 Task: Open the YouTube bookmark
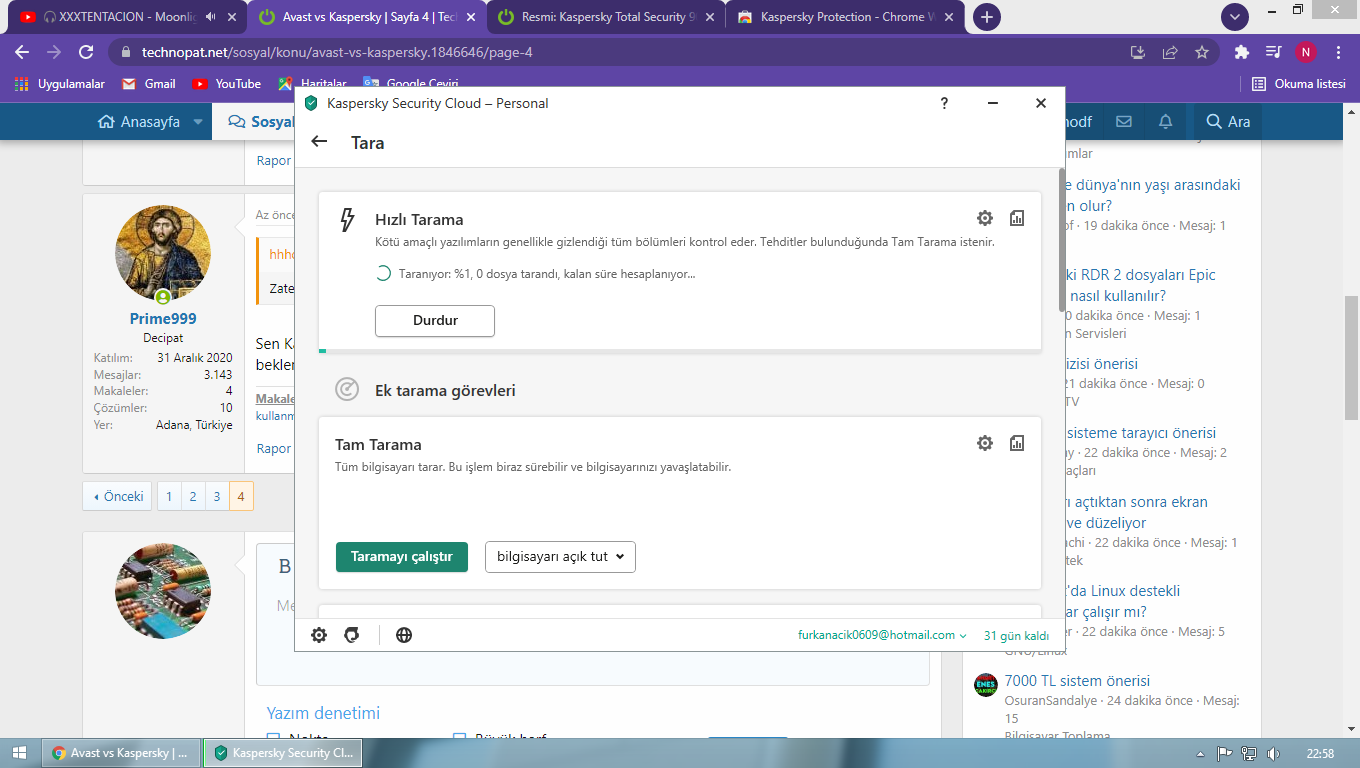click(226, 84)
